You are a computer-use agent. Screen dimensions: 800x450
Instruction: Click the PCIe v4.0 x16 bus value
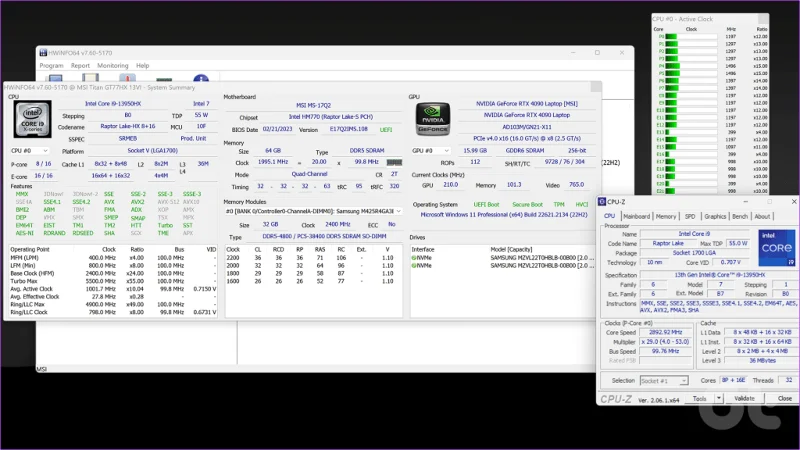click(x=527, y=138)
